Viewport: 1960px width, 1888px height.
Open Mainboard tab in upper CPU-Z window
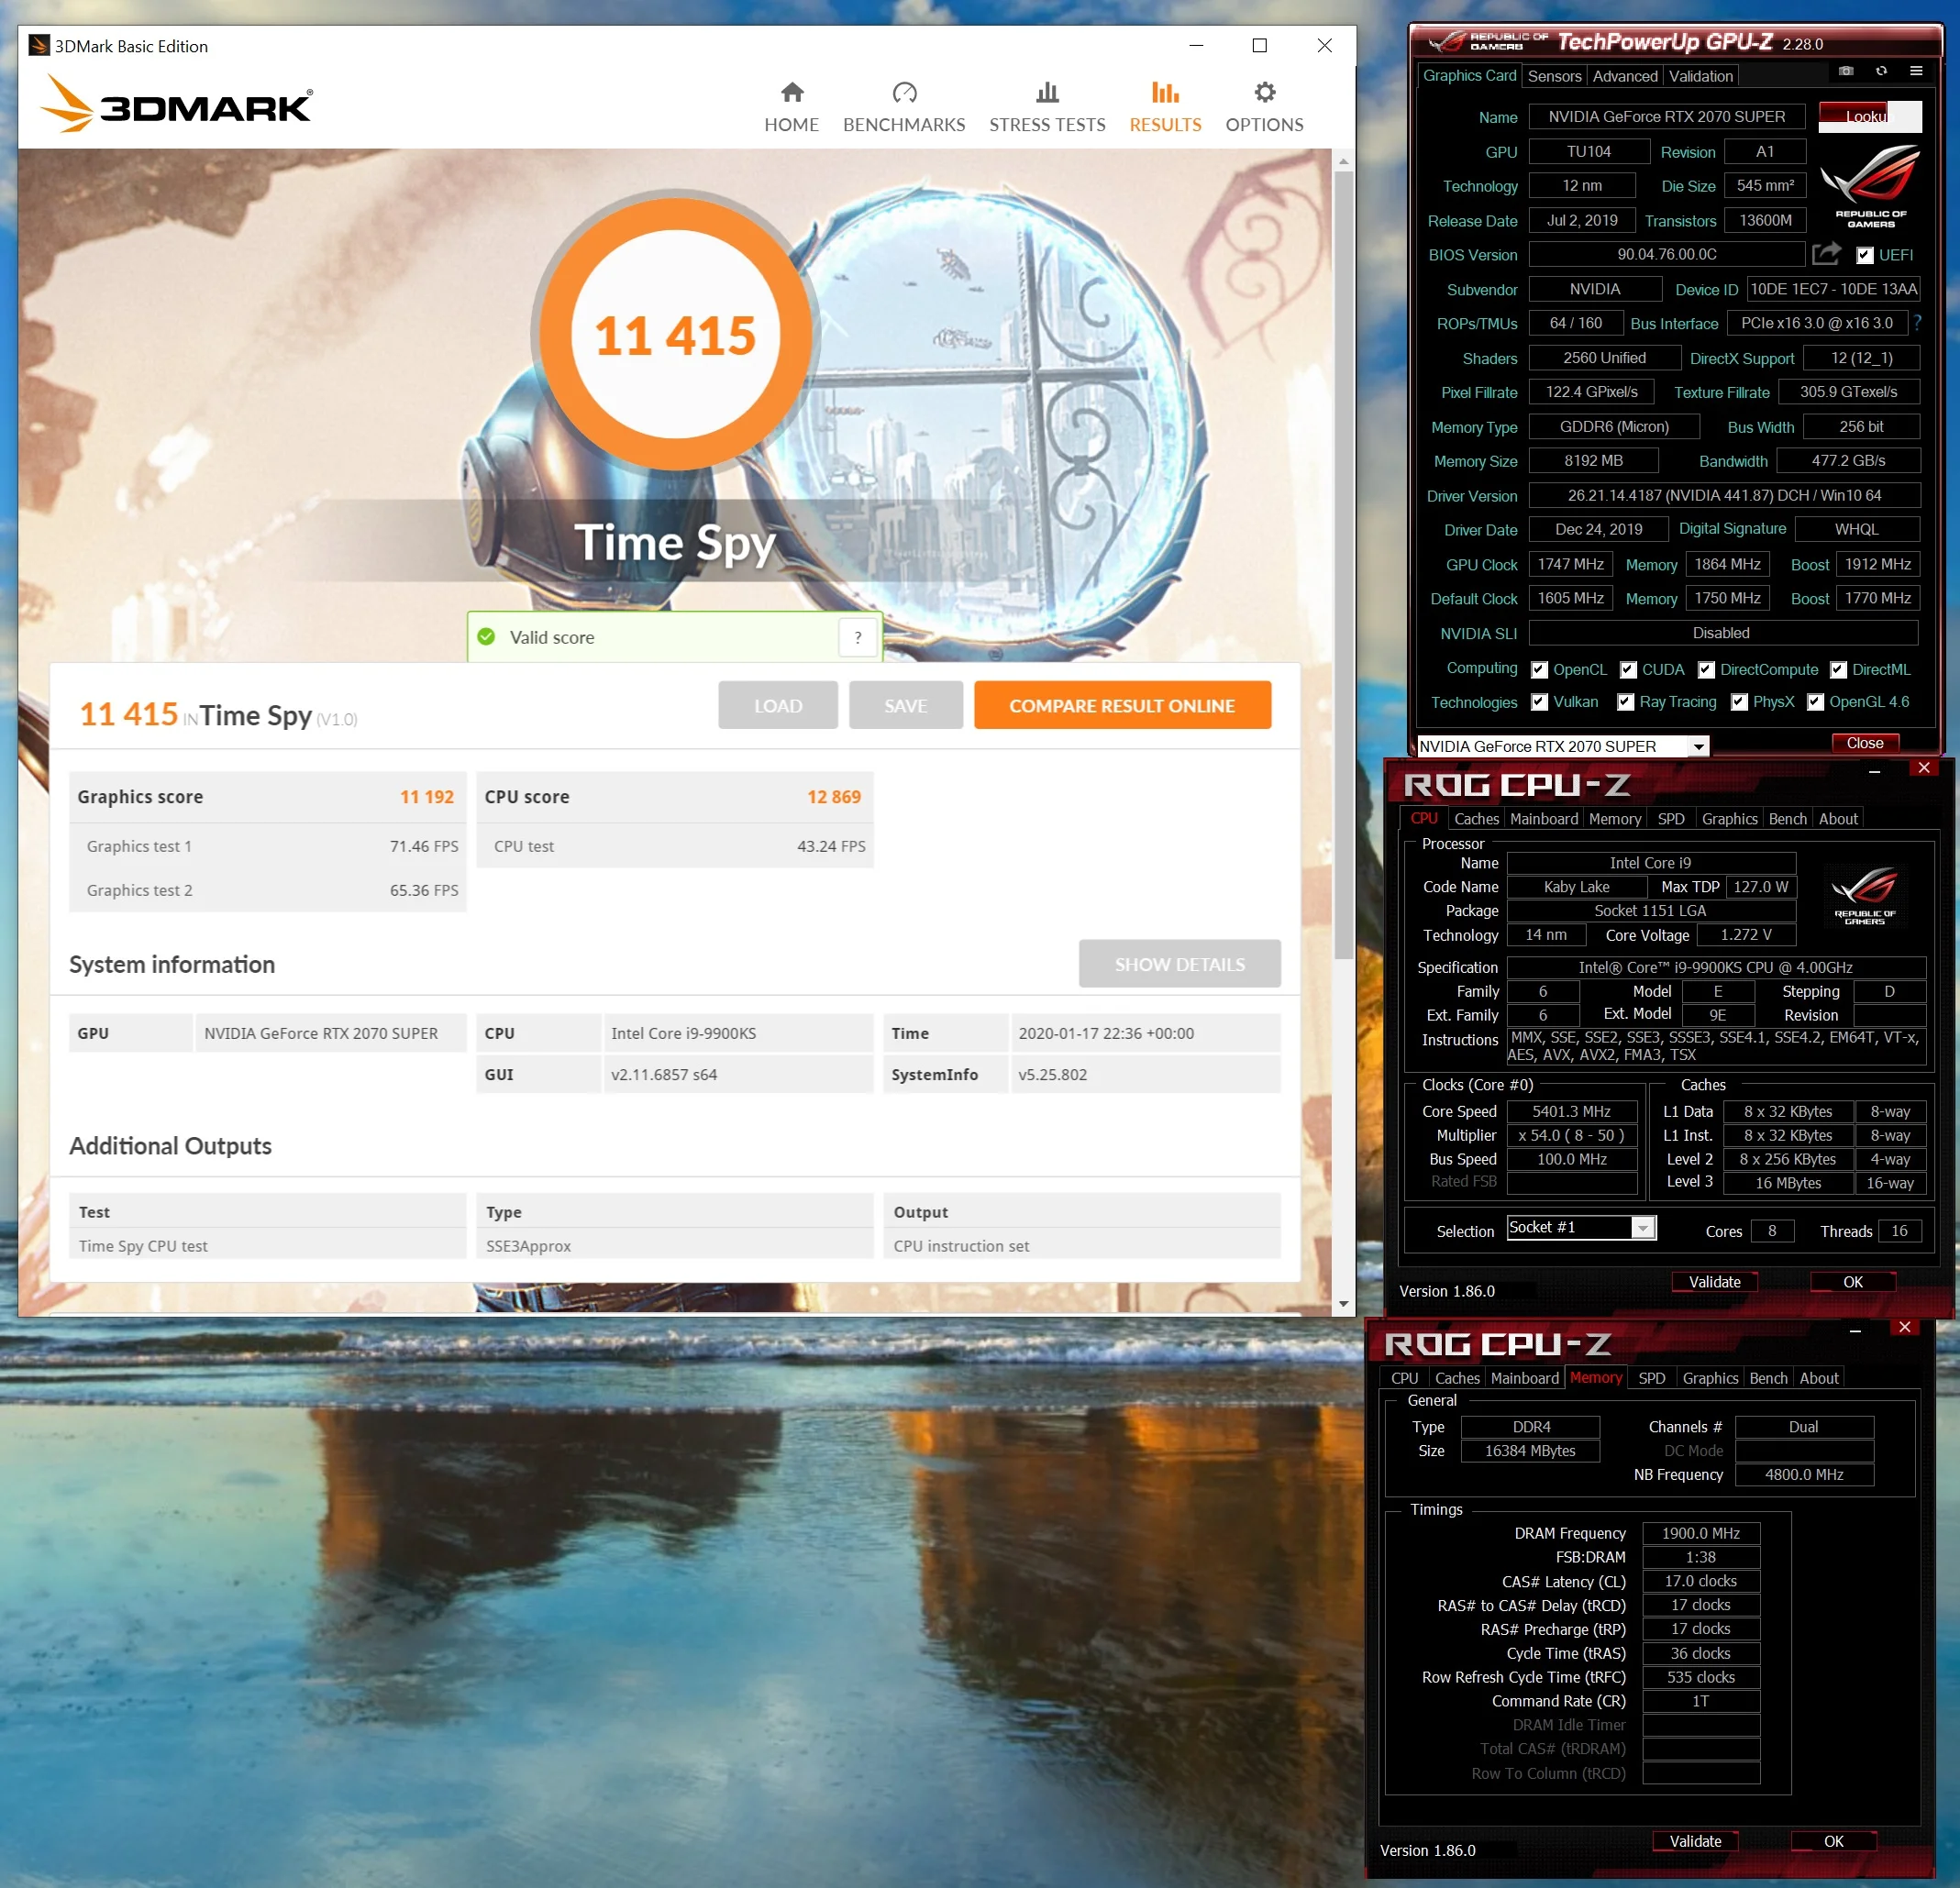1543,818
